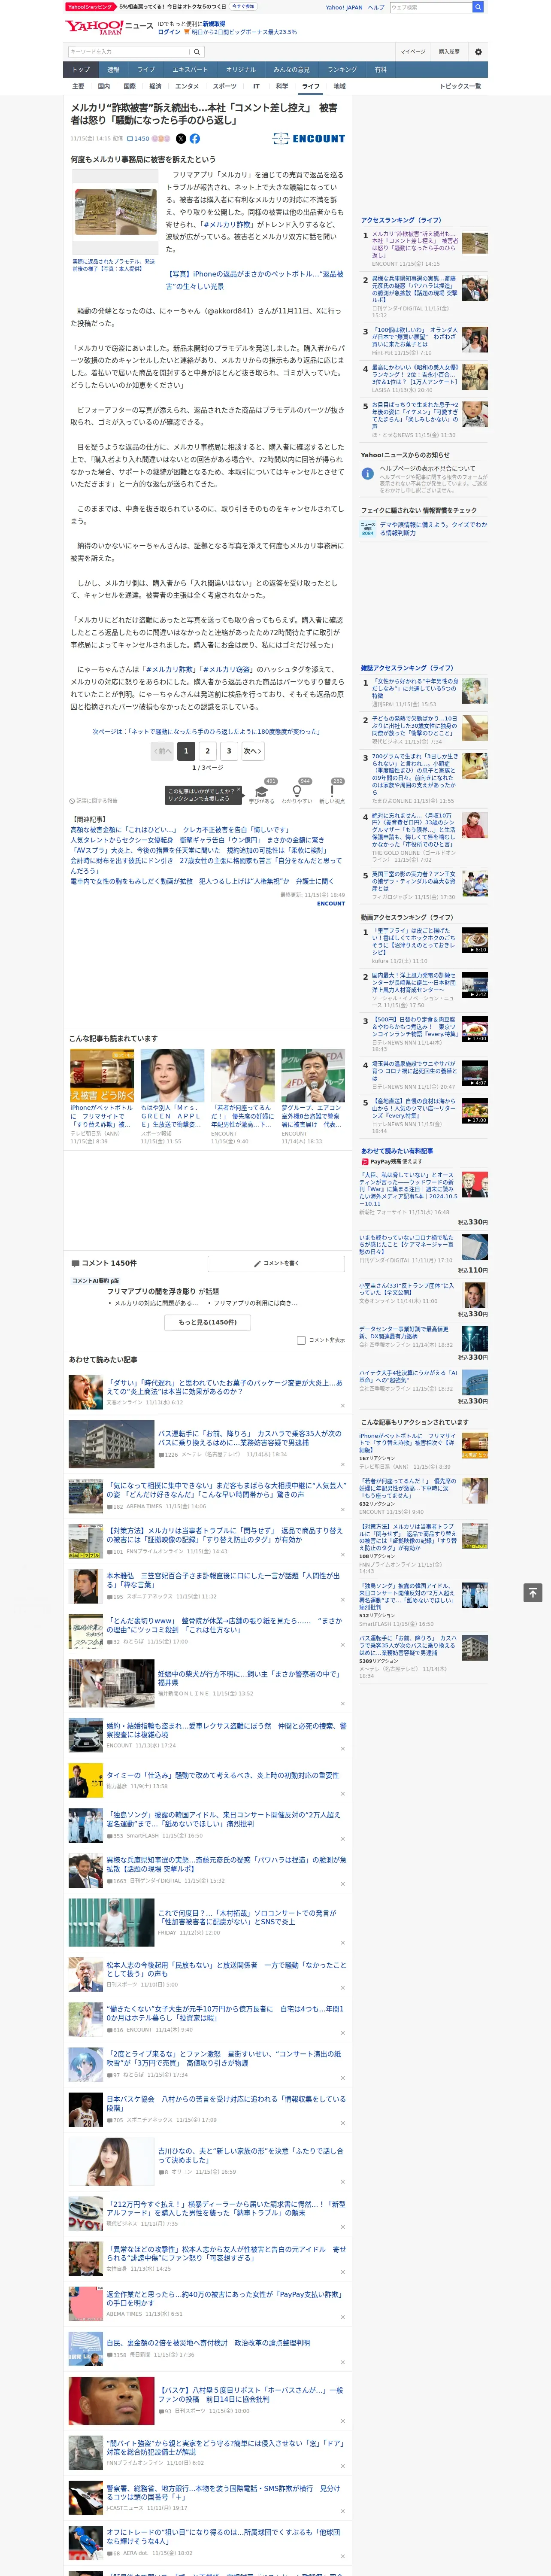Go to page 3 of the article
551x2576 pixels.
[x=229, y=751]
